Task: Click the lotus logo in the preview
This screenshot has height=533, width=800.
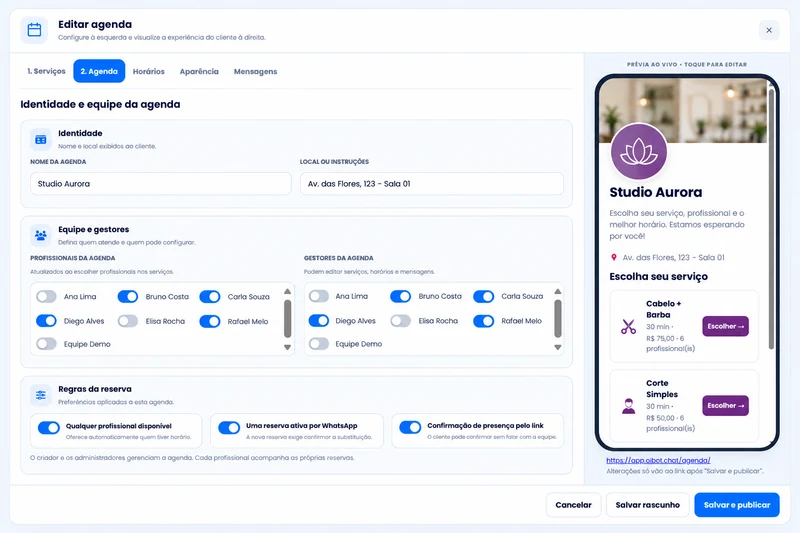Action: pos(639,151)
